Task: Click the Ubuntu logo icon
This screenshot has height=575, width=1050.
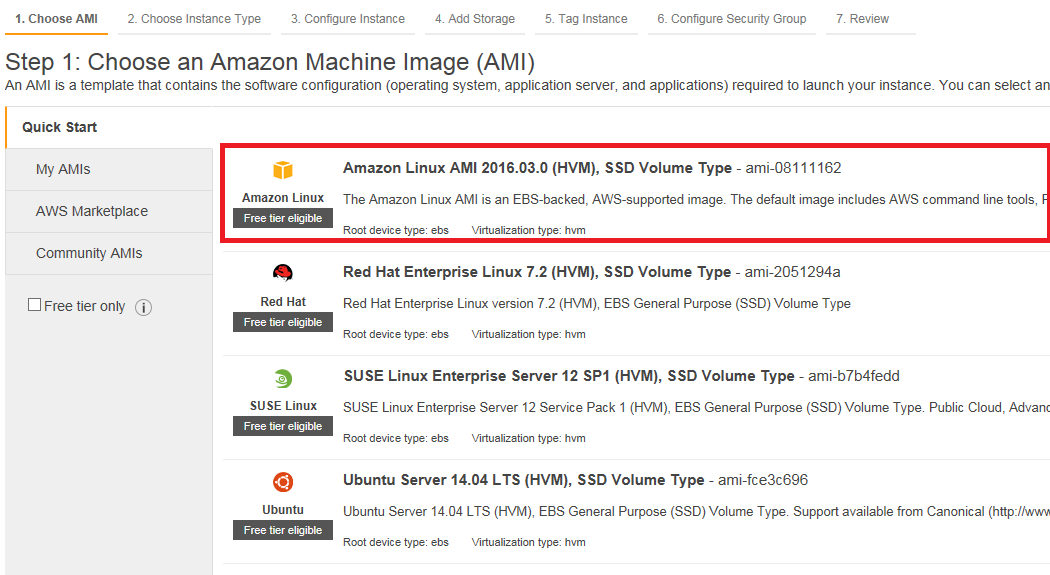Action: [x=283, y=482]
